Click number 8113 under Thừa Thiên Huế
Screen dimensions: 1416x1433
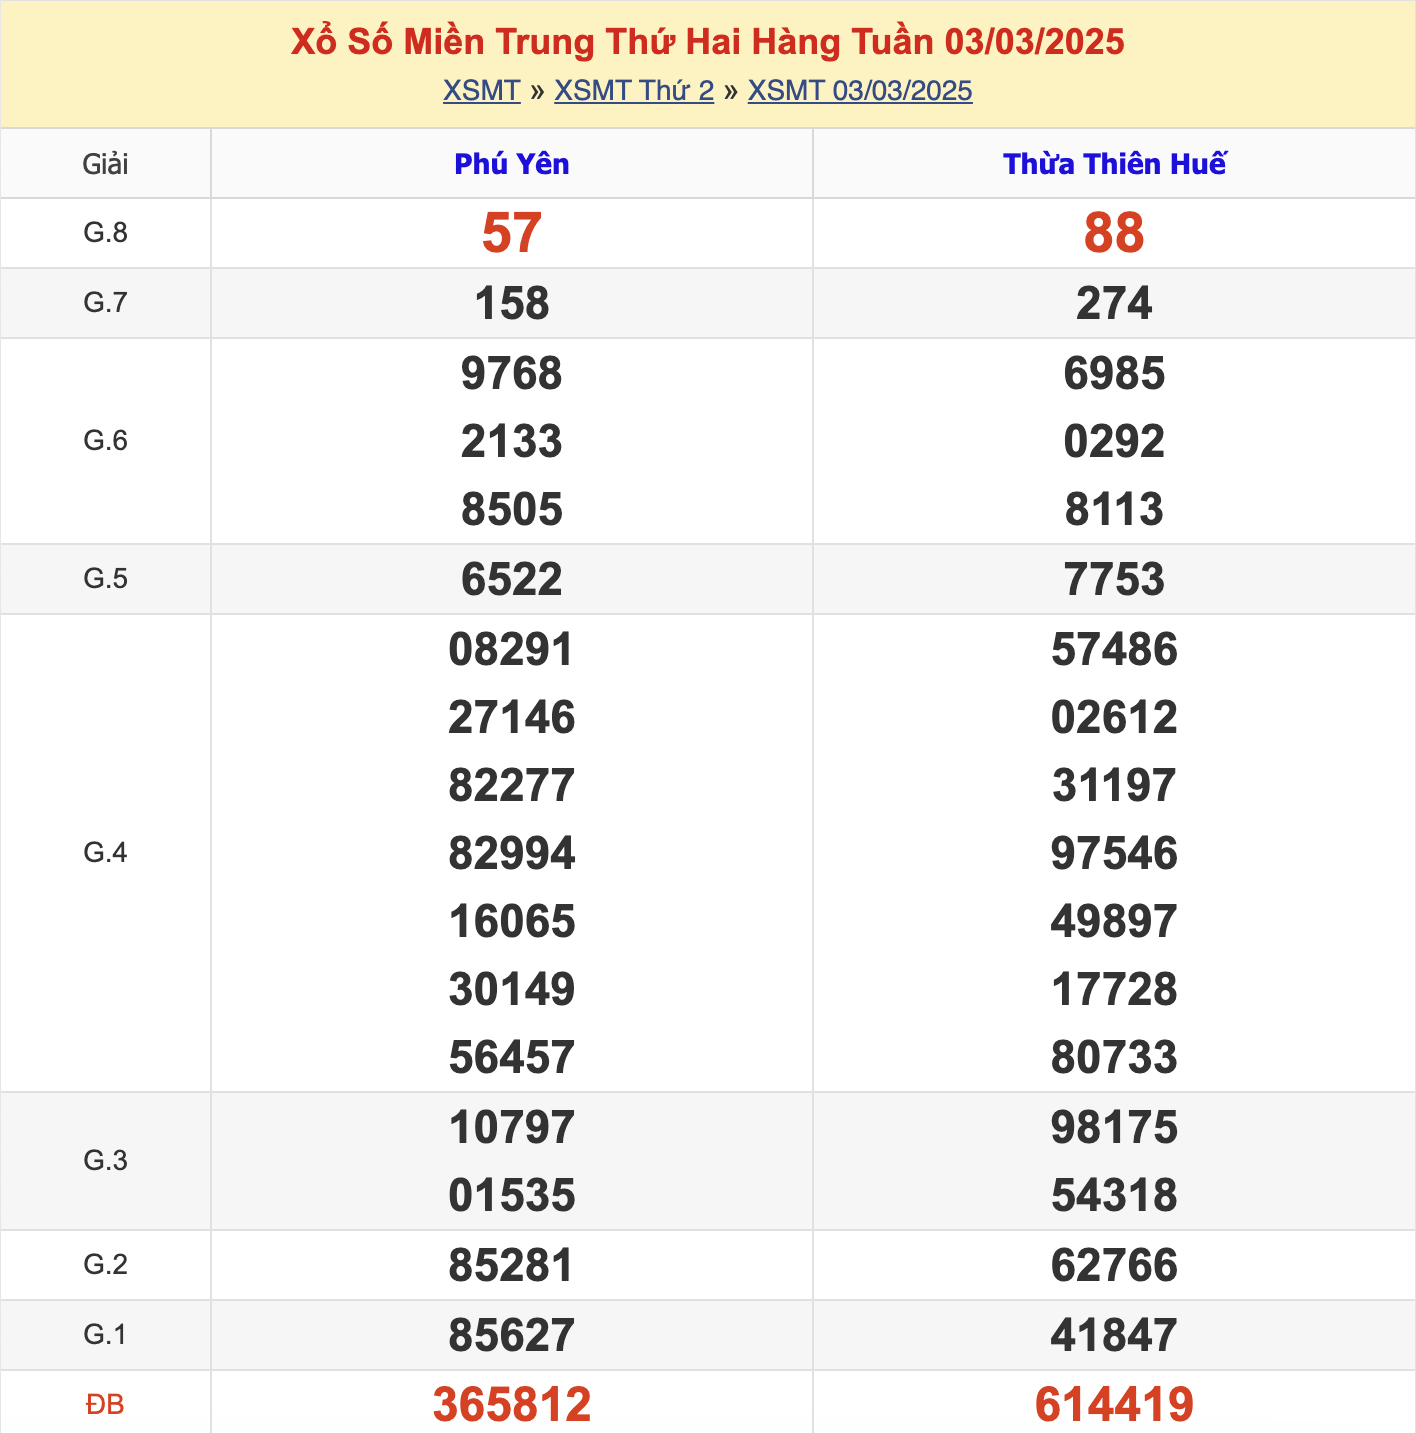tap(1114, 509)
